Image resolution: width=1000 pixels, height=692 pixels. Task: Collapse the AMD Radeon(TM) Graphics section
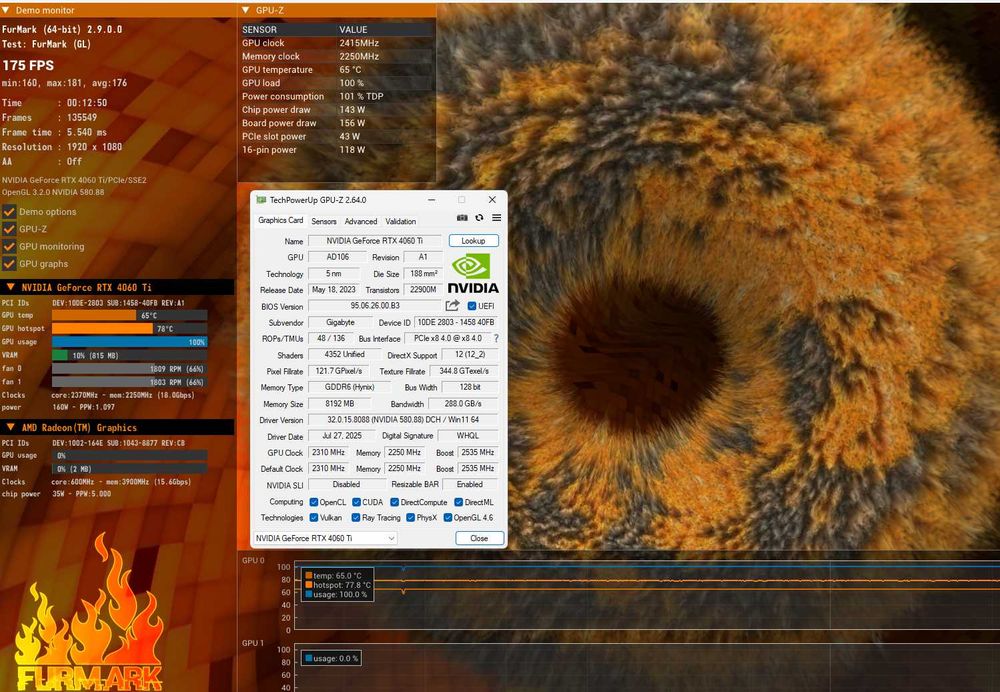point(11,427)
